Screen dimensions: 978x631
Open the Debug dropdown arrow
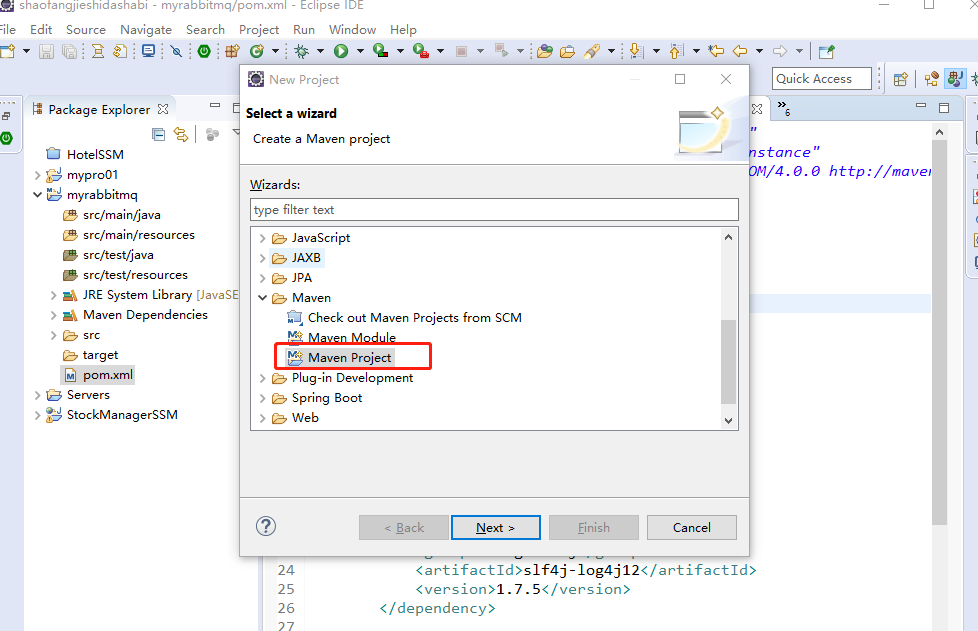tap(320, 51)
